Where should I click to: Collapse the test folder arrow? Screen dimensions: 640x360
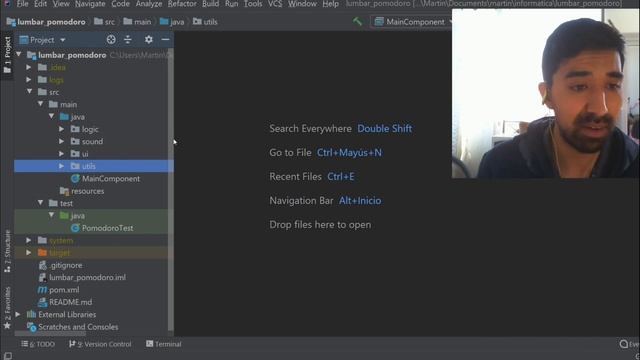click(x=40, y=202)
